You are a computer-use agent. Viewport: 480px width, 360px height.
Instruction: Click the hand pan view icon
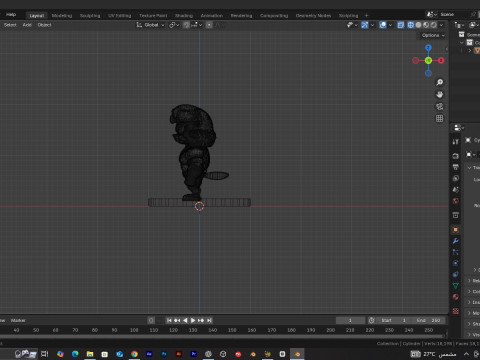point(440,95)
